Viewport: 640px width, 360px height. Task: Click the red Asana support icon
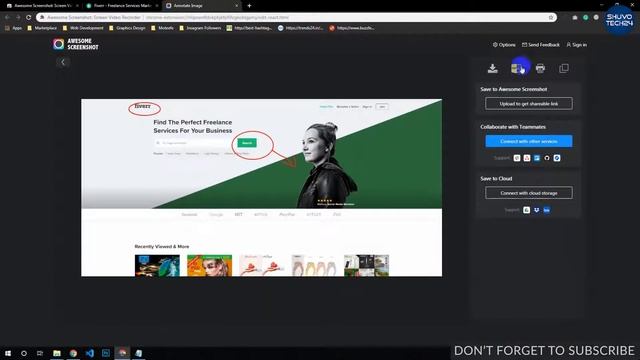[x=527, y=158]
